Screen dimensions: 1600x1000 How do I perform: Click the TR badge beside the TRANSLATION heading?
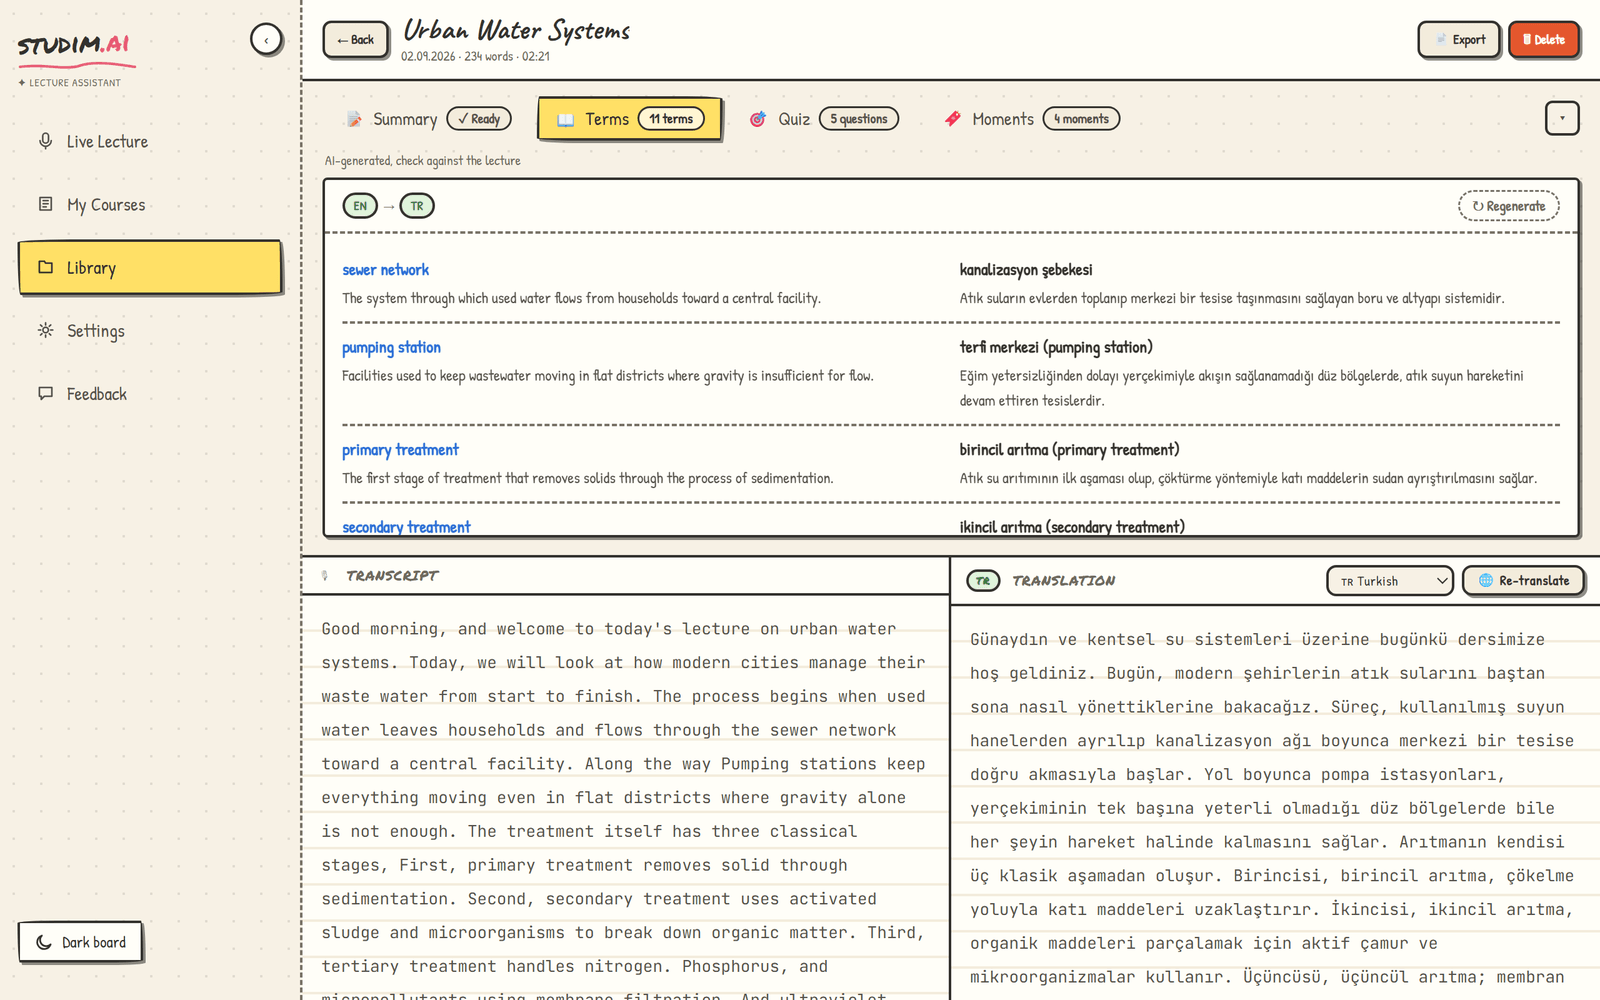click(x=983, y=581)
